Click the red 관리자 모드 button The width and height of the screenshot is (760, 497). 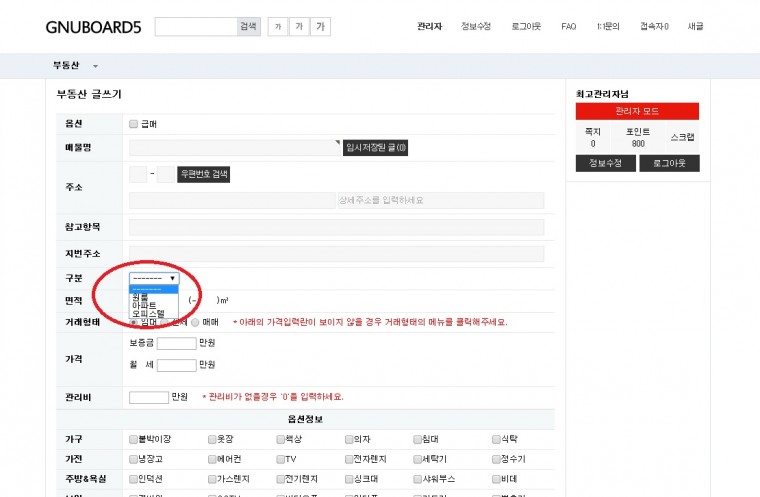[637, 111]
